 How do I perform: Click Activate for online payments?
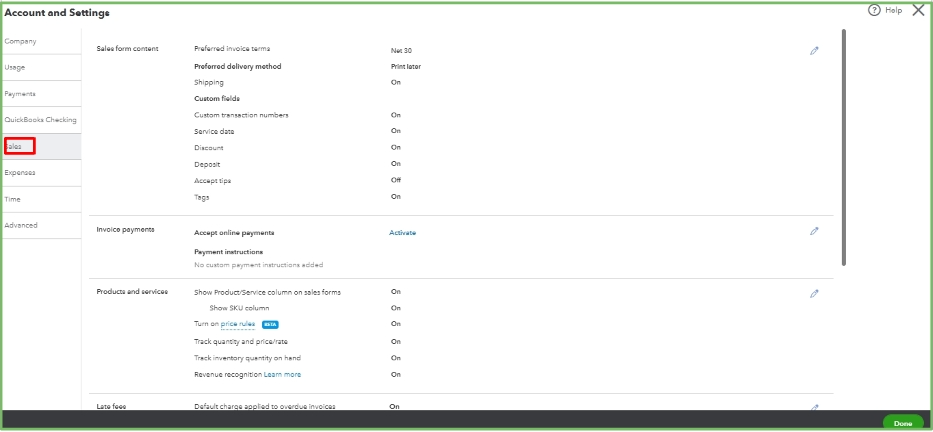pos(402,233)
